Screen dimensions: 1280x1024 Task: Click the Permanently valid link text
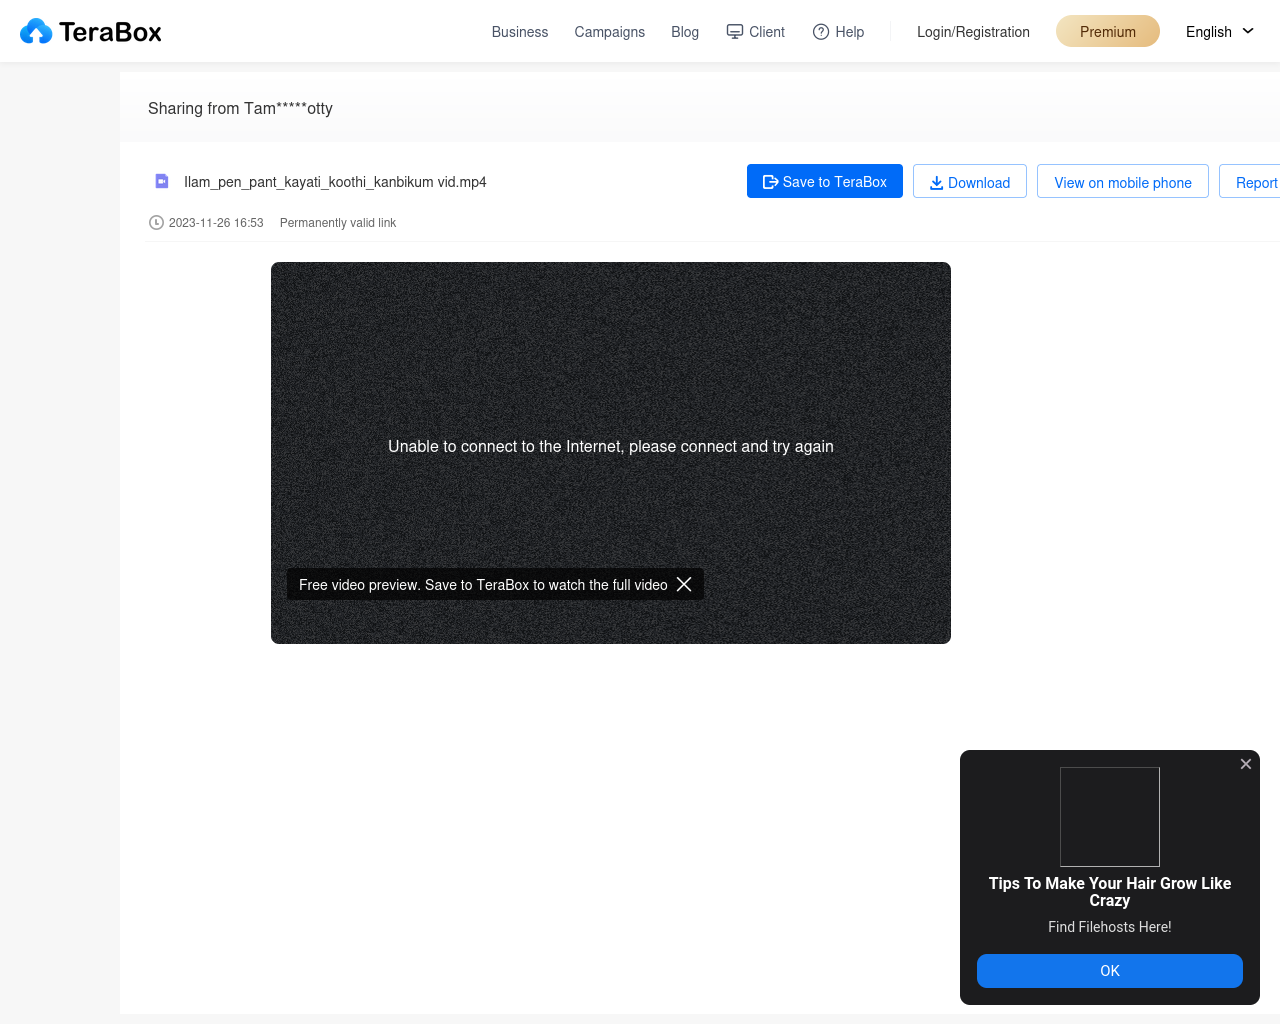[338, 223]
